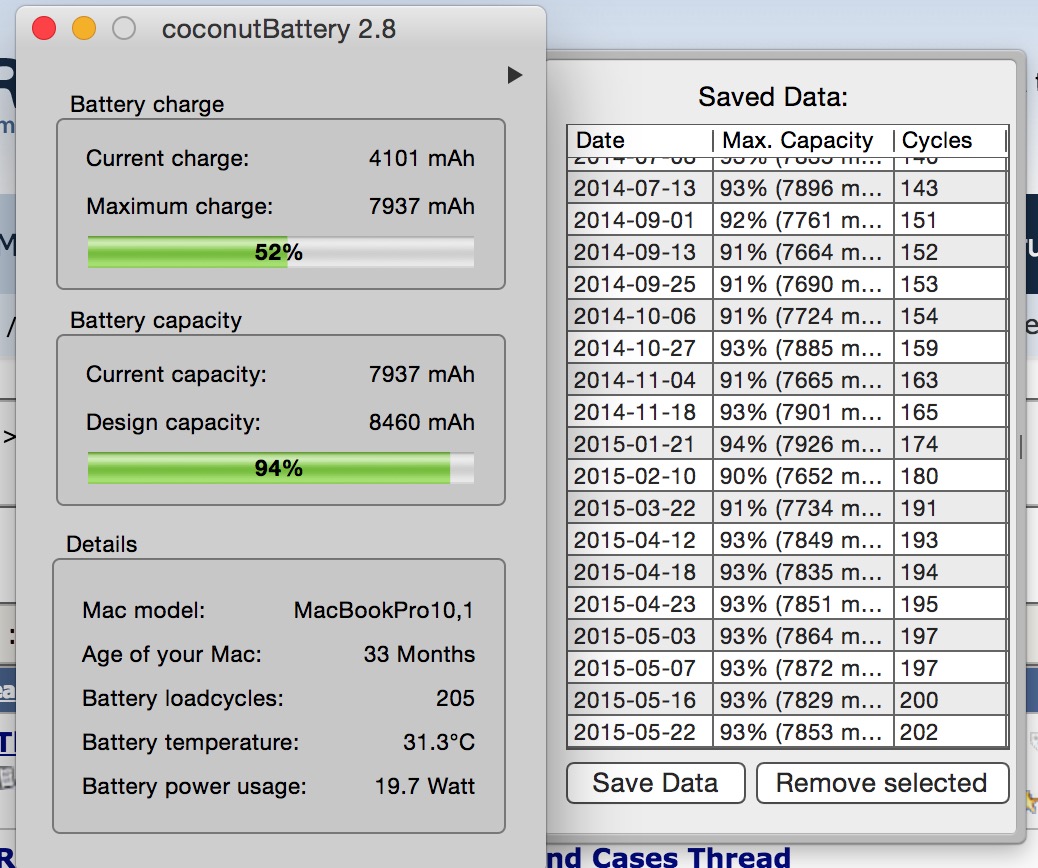
Task: Select the 2015-04-12 saved data row
Action: (787, 540)
